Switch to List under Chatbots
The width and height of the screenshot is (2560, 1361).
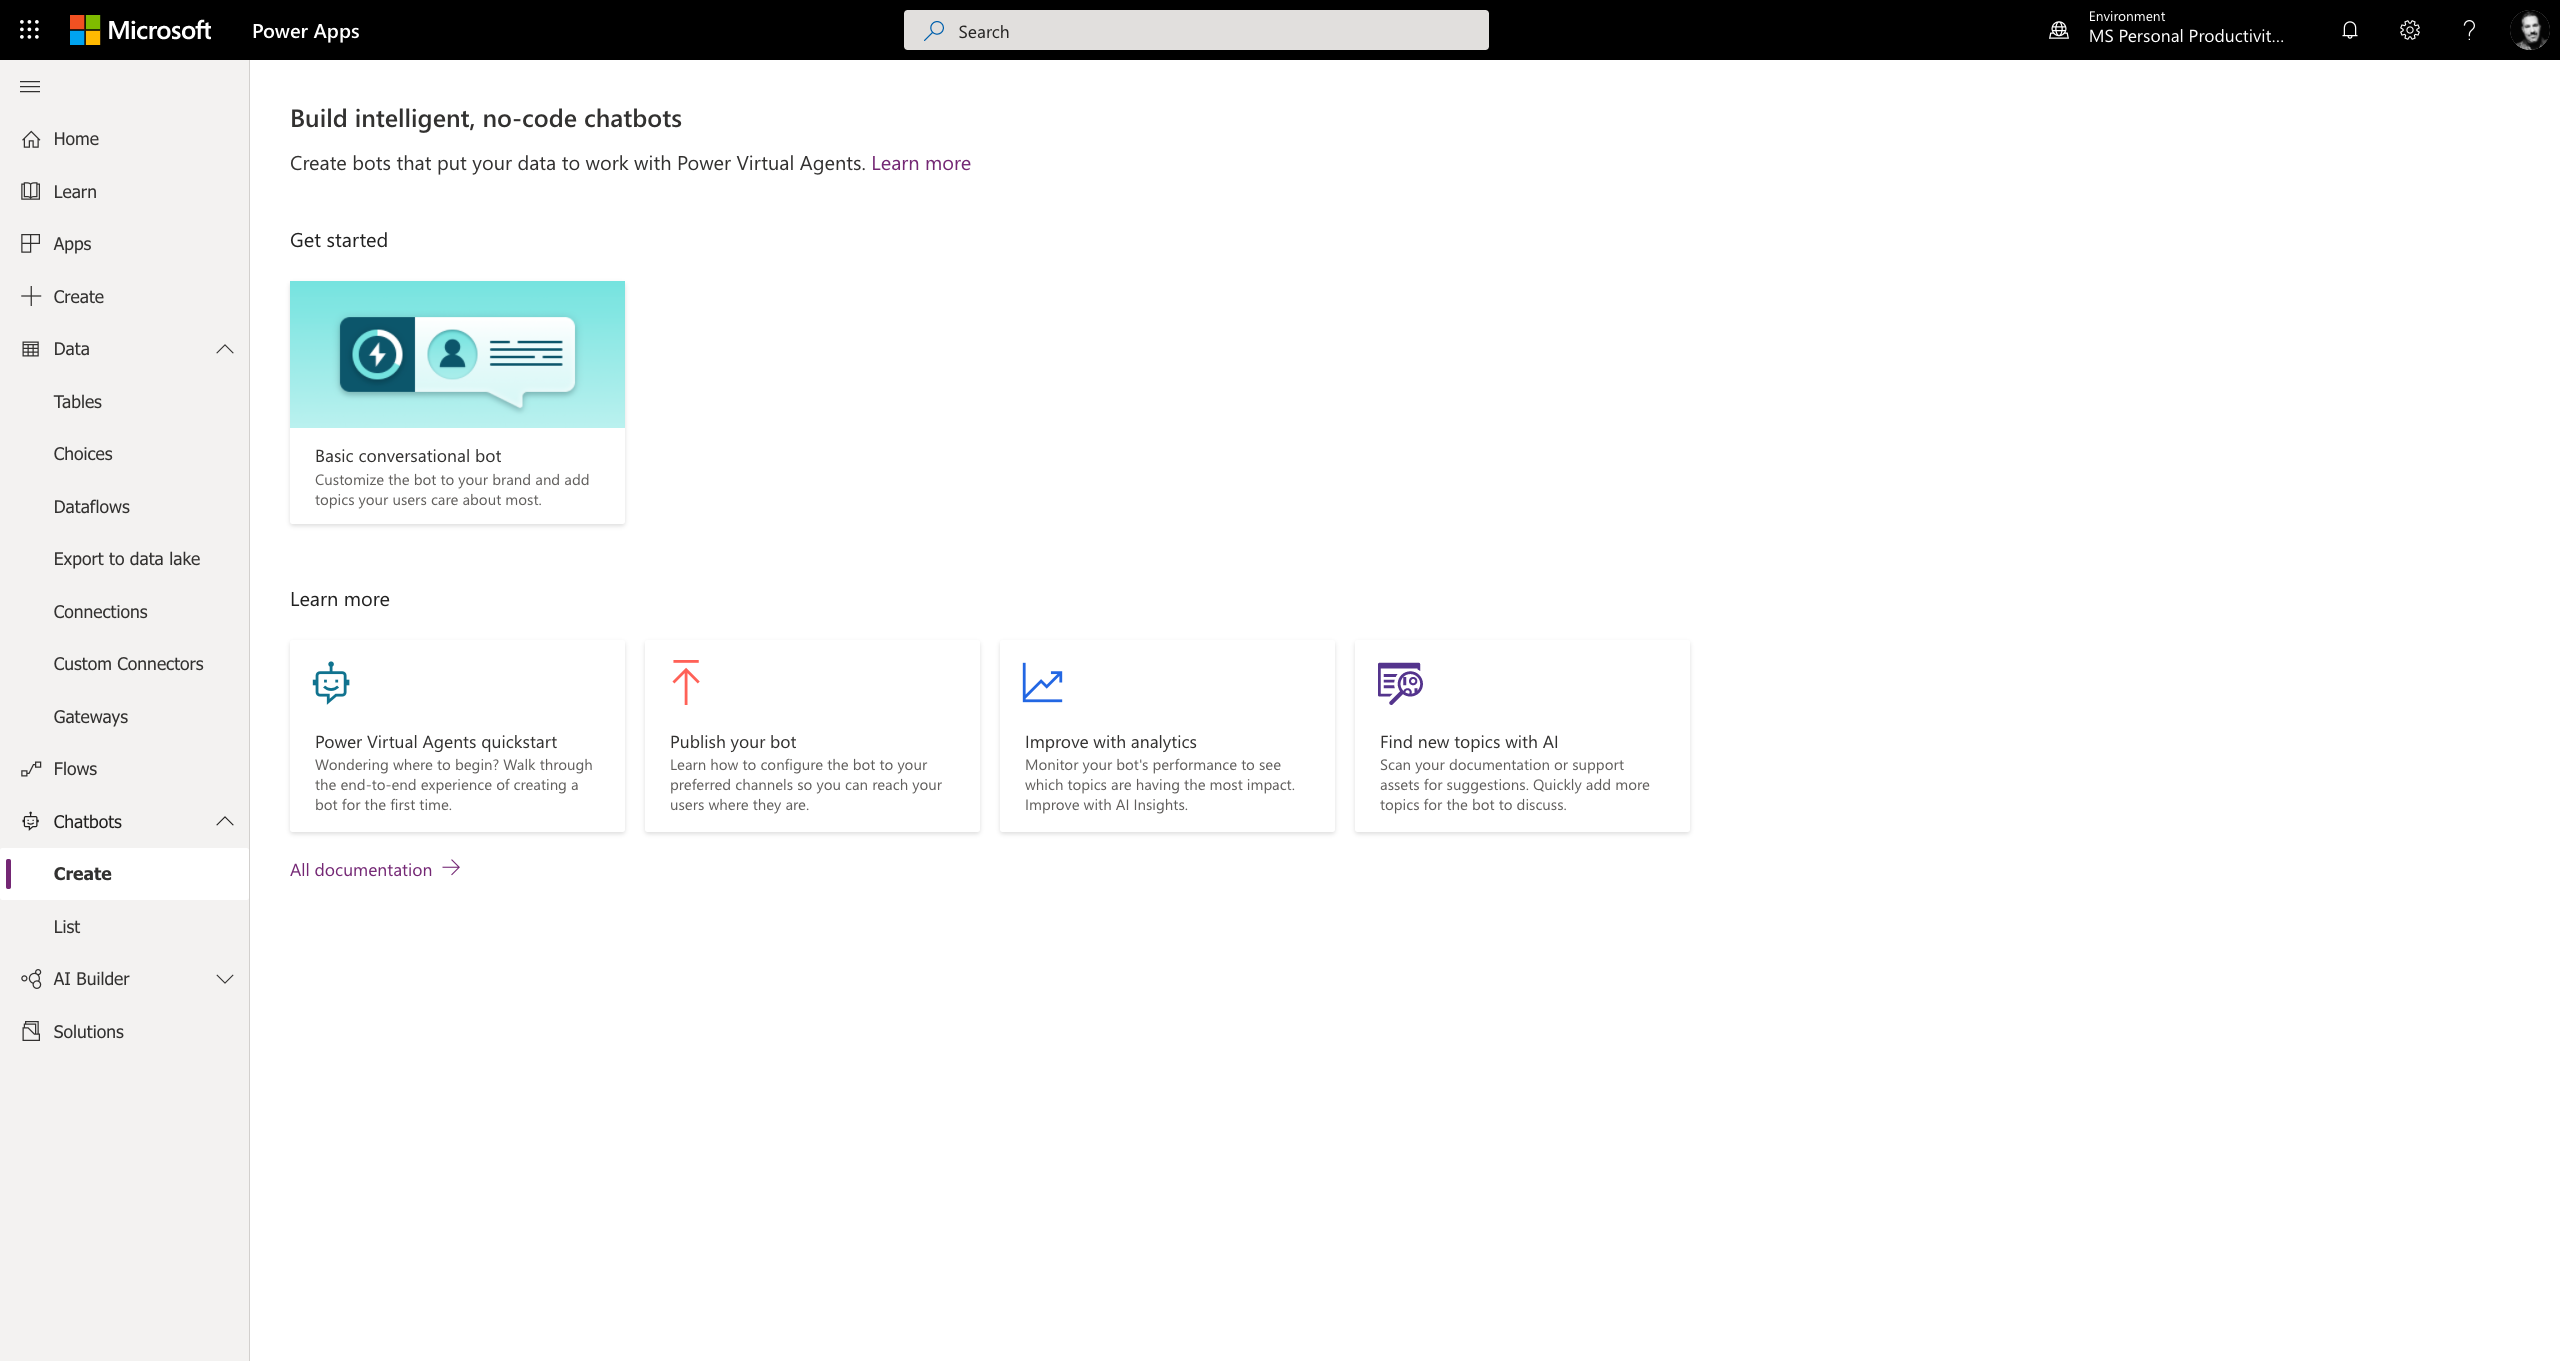66,925
